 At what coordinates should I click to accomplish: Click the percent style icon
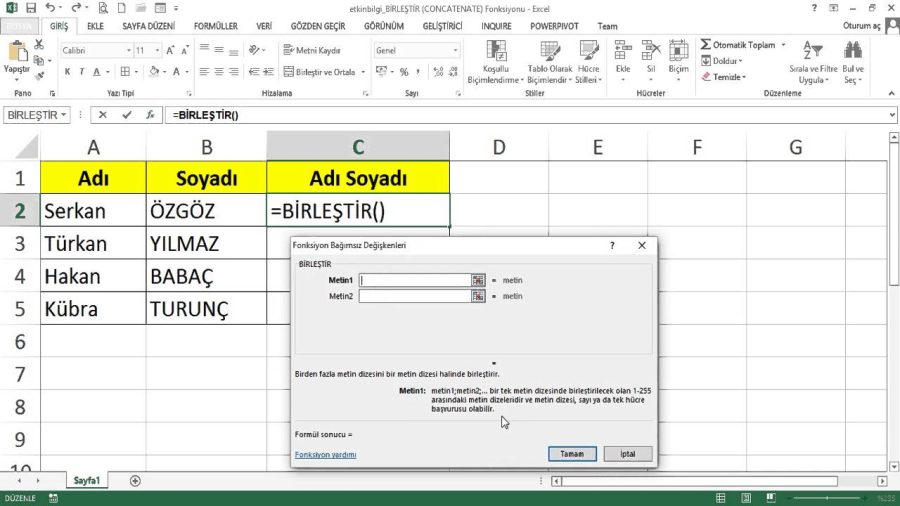coord(404,72)
